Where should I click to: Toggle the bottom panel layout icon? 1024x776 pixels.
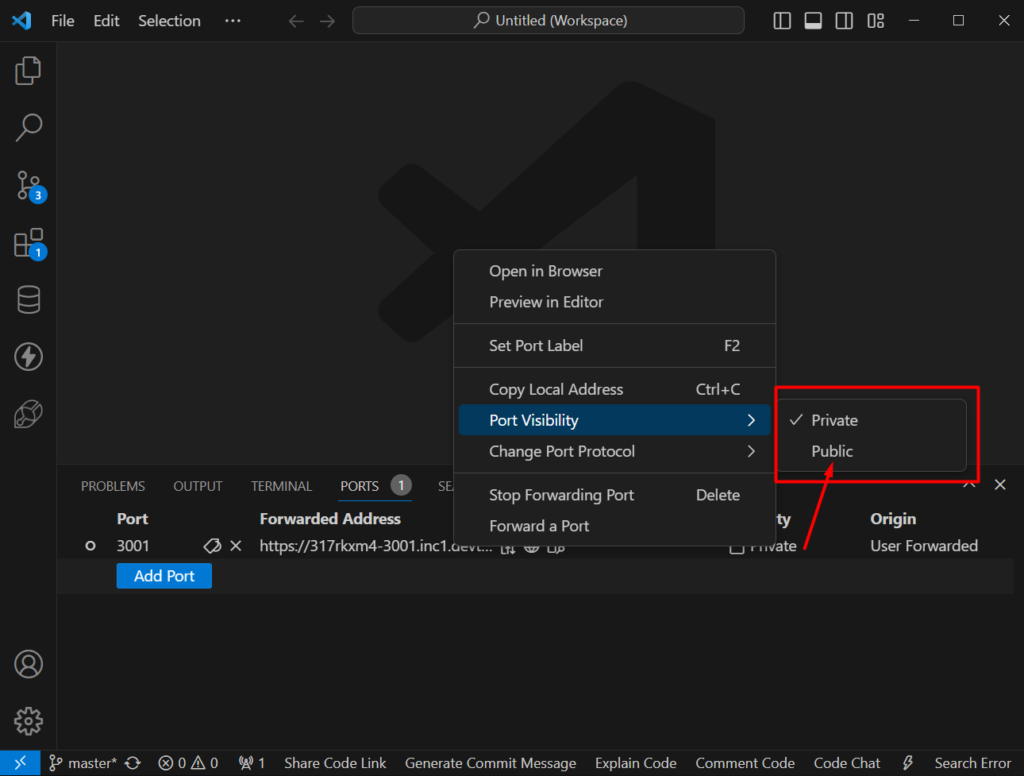pos(813,21)
